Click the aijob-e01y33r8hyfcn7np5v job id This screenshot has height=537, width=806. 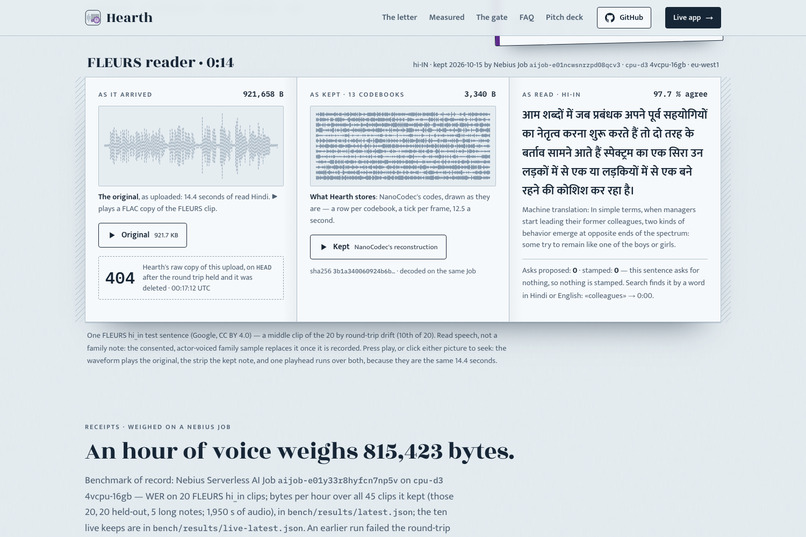(338, 480)
